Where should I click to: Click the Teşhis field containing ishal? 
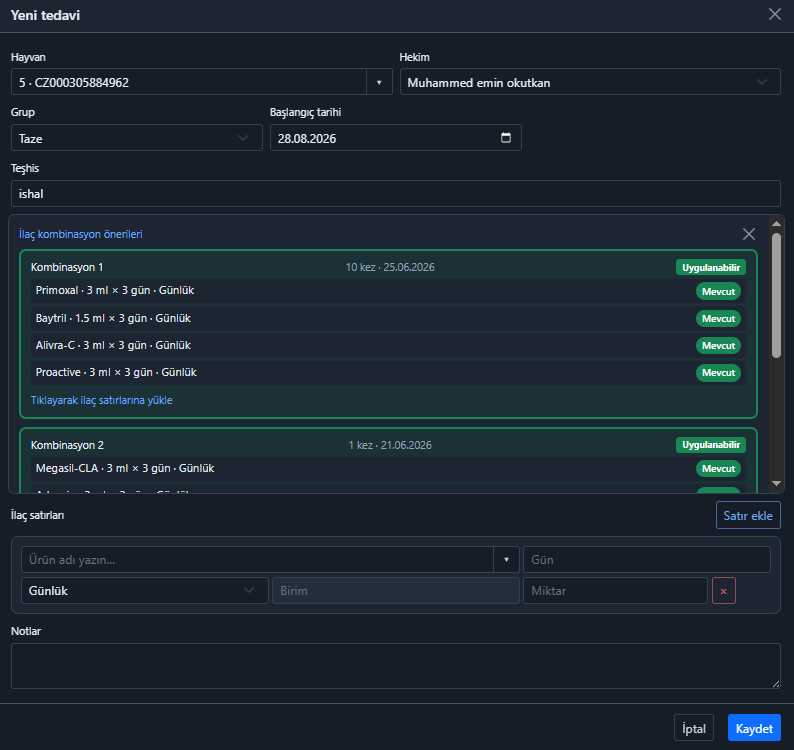tap(395, 193)
